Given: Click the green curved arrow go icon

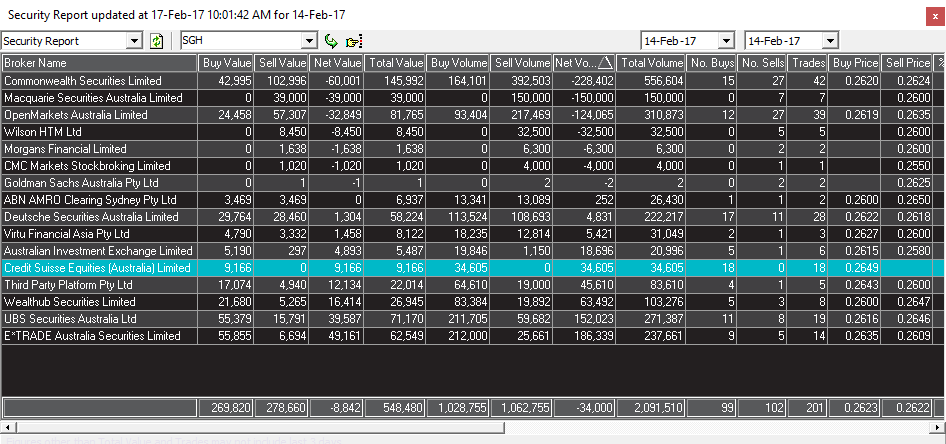Looking at the screenshot, I should (331, 41).
